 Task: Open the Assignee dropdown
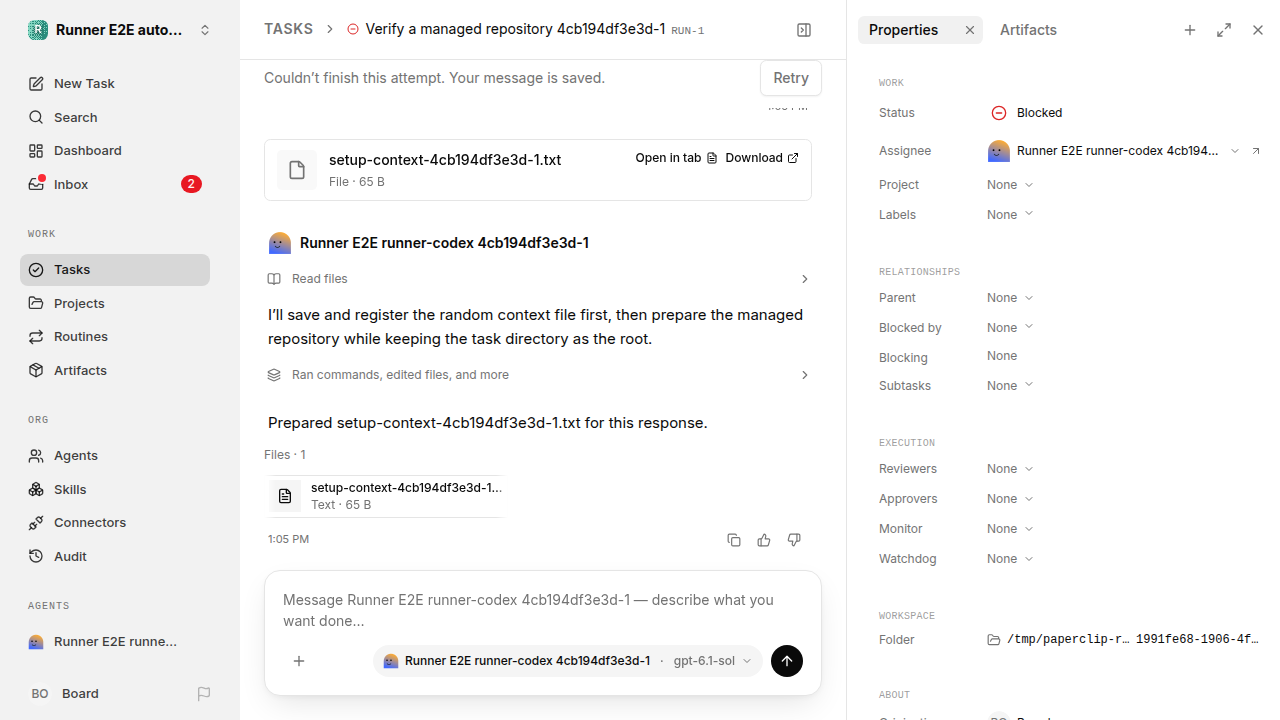(1114, 151)
